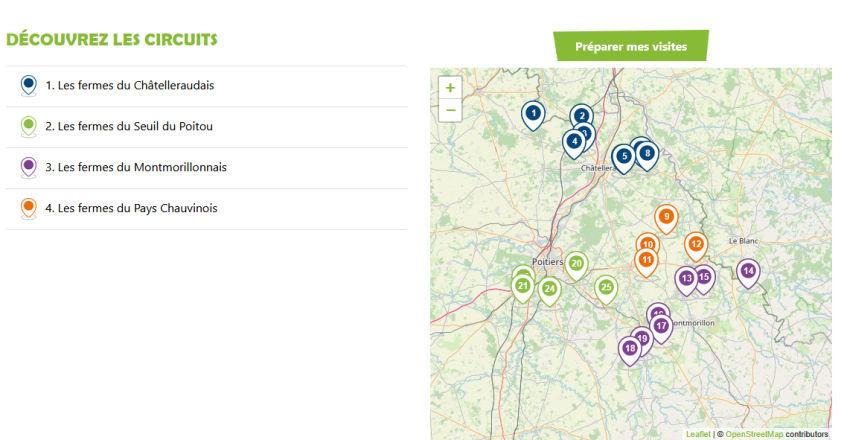Image resolution: width=844 pixels, height=440 pixels.
Task: Click green map marker number 24
Action: click(549, 289)
